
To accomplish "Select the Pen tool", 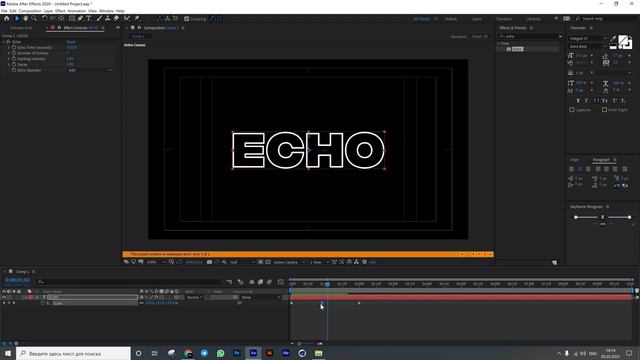I will 80,18.
